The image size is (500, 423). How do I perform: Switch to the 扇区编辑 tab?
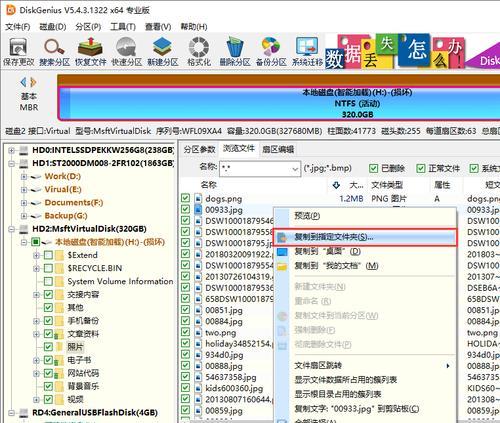[x=278, y=149]
